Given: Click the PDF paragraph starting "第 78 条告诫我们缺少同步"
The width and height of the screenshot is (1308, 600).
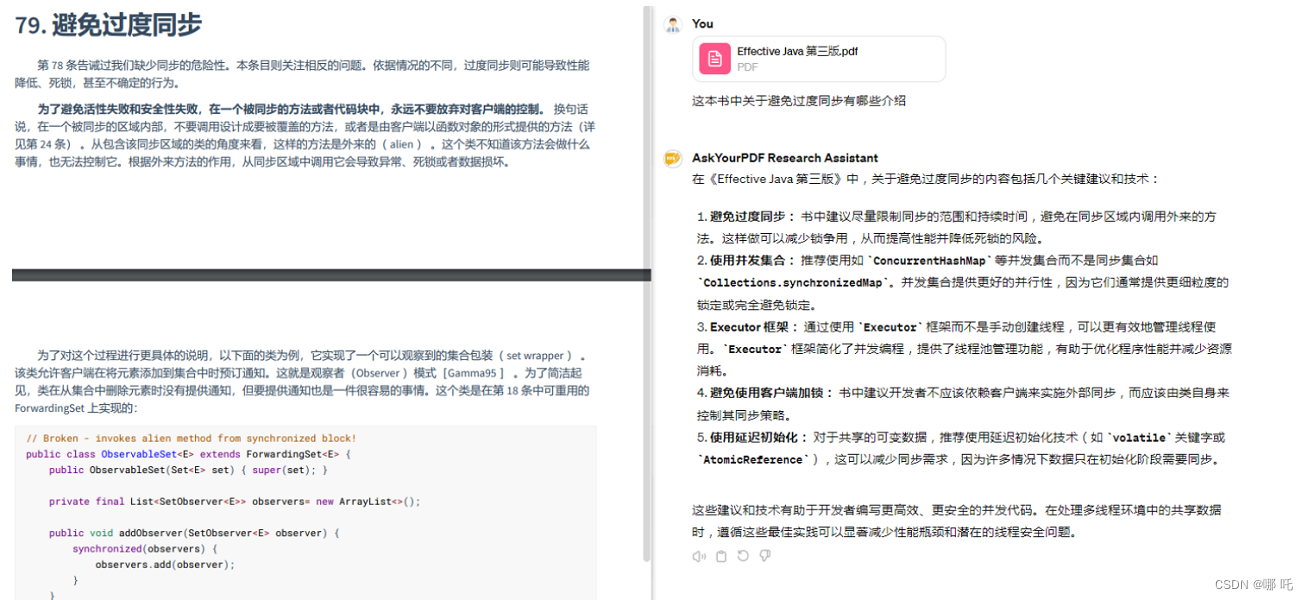Looking at the screenshot, I should (302, 73).
